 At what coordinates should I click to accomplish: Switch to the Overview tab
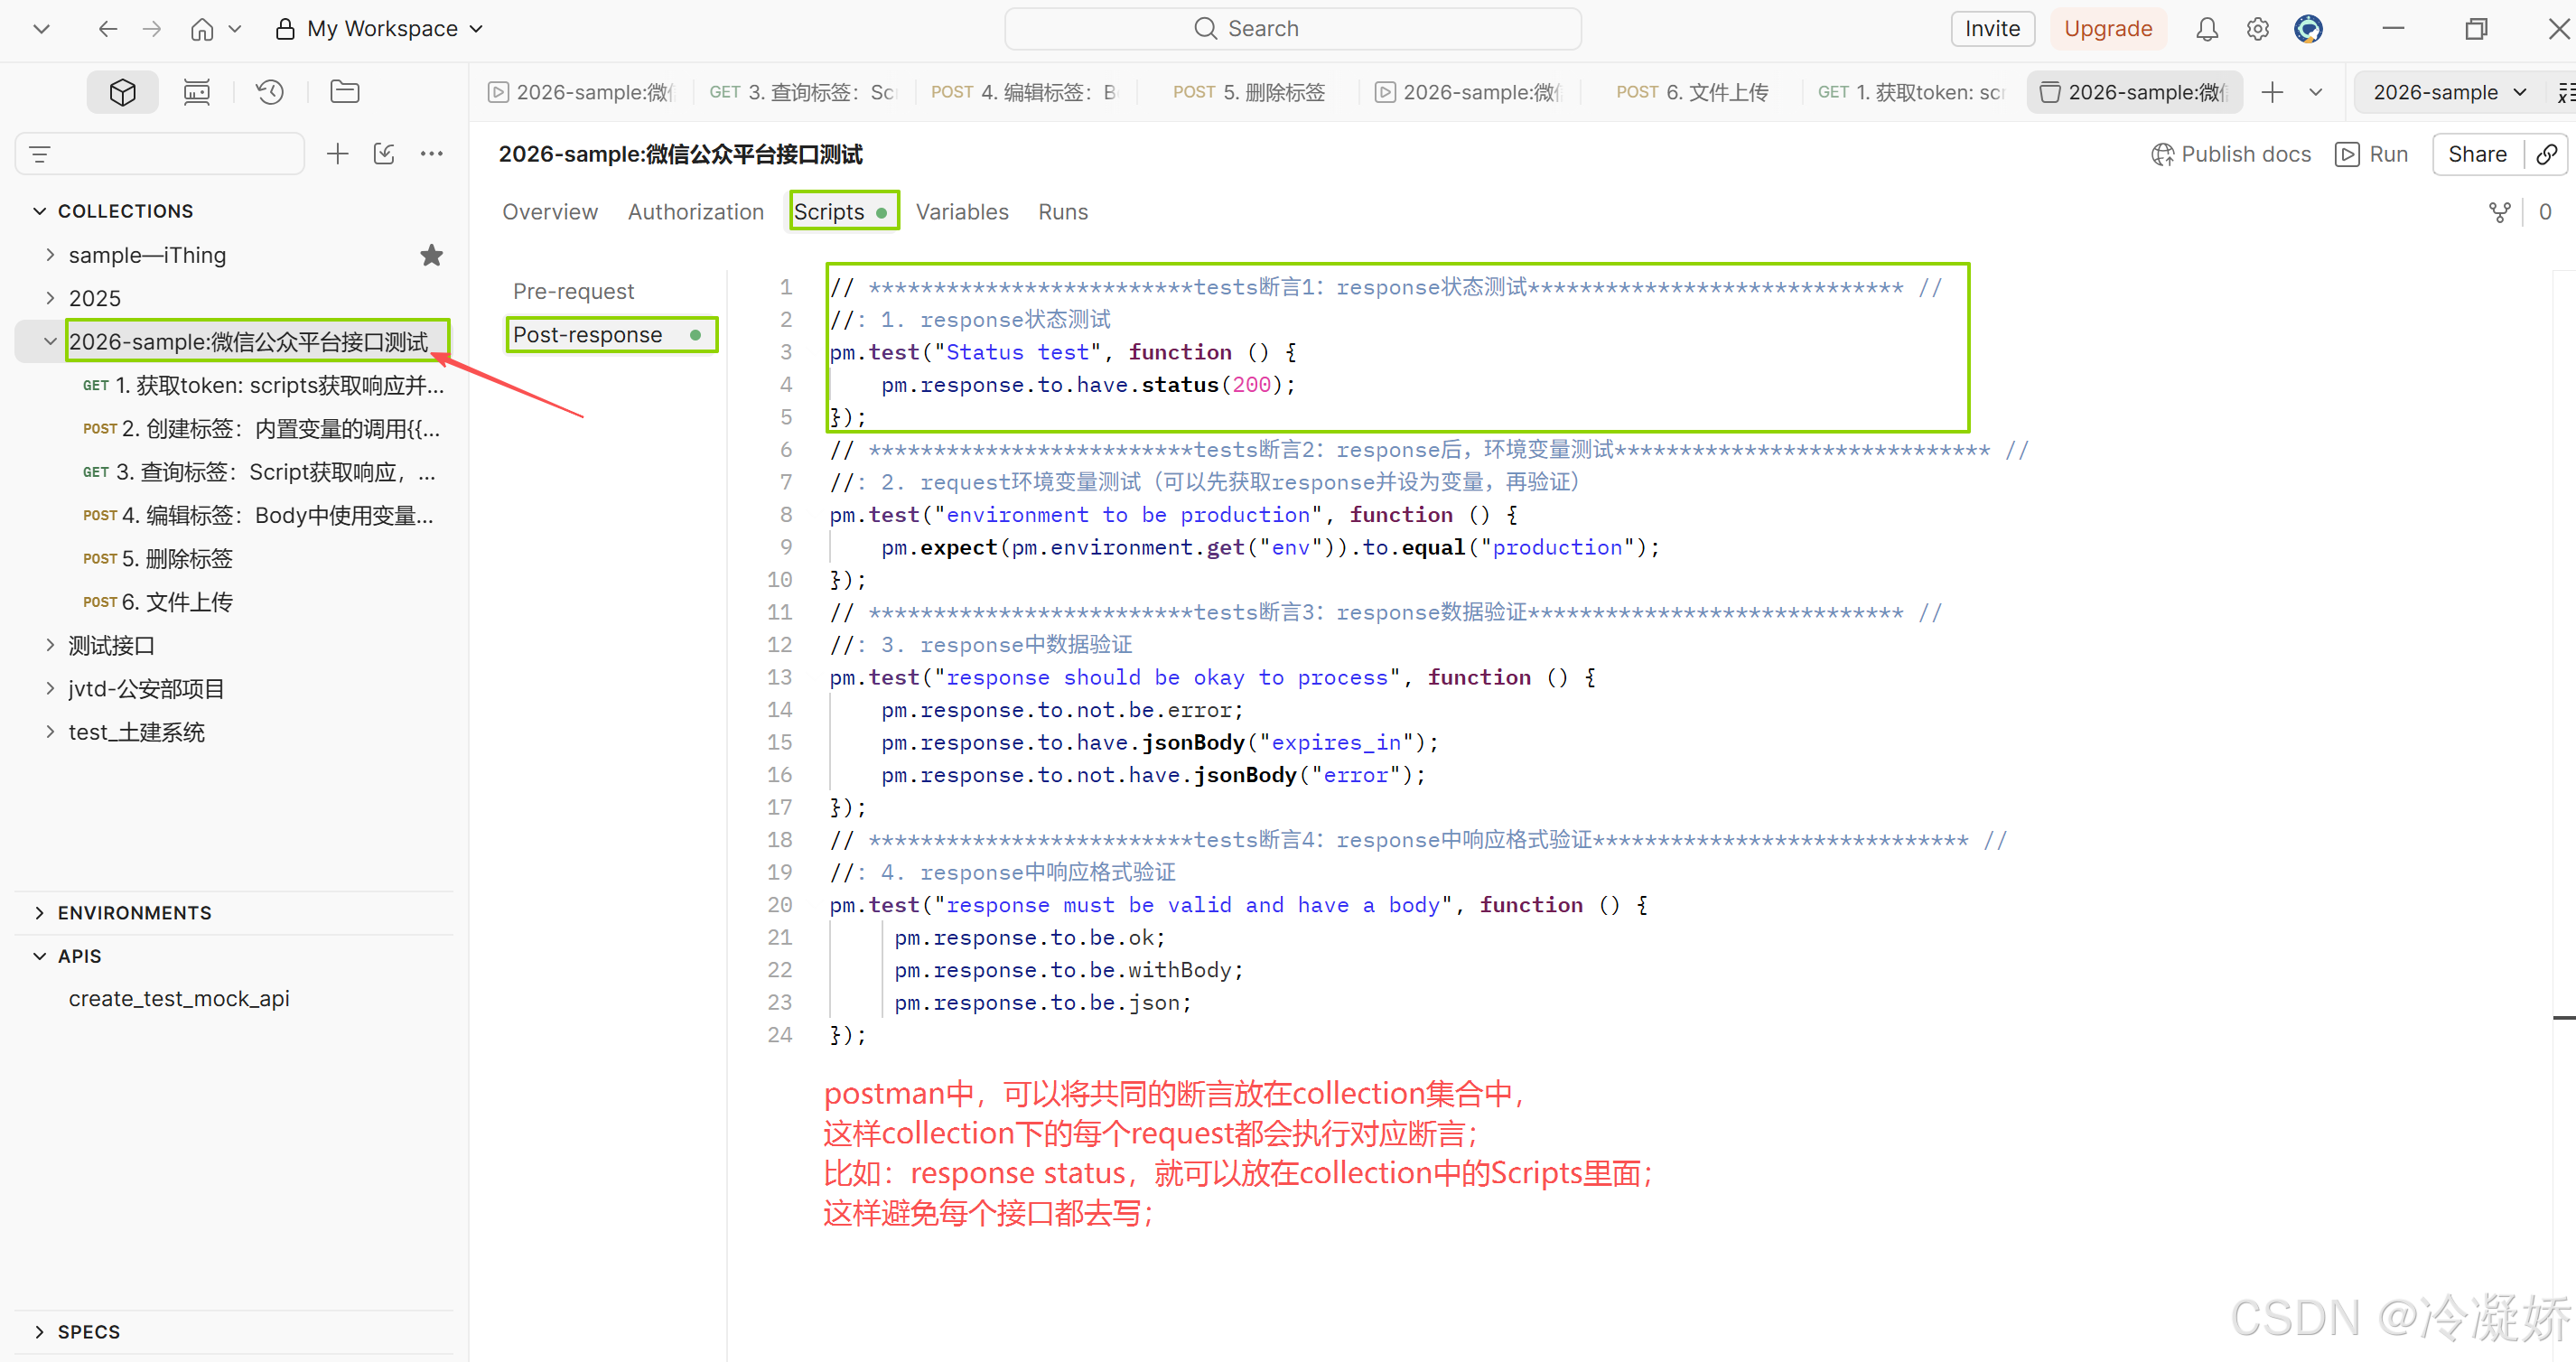click(550, 212)
